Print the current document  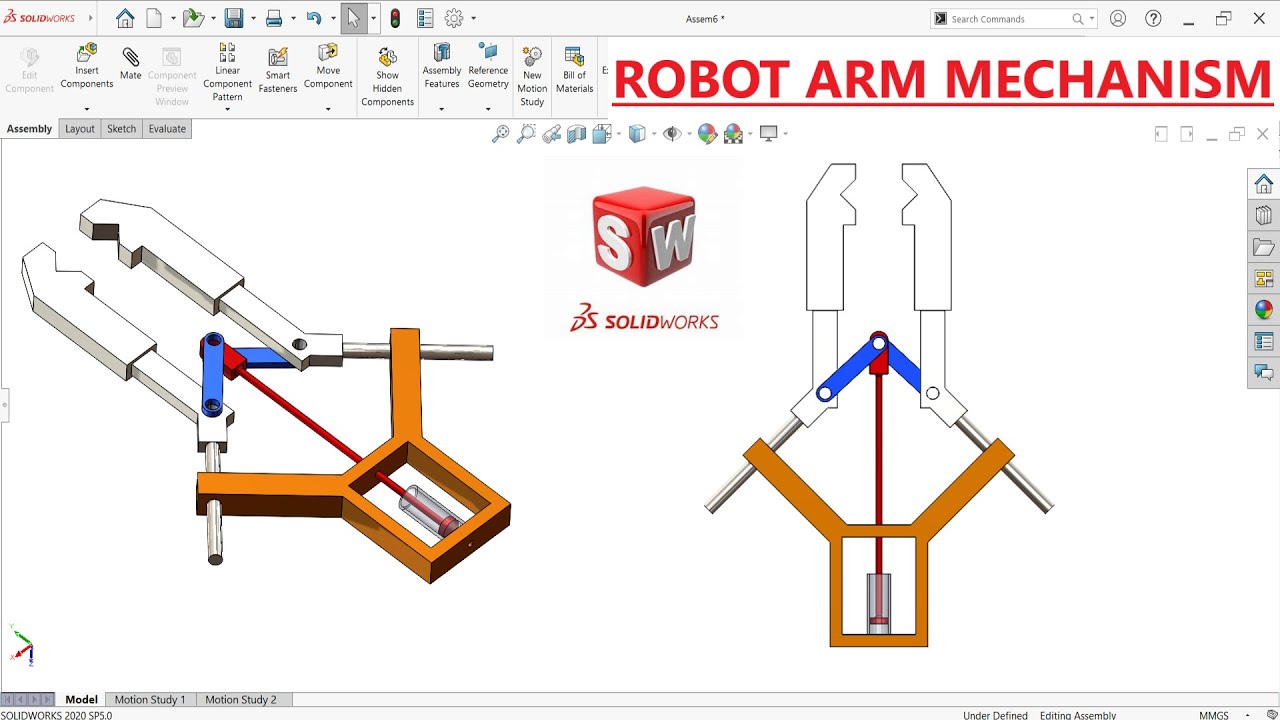click(x=274, y=18)
